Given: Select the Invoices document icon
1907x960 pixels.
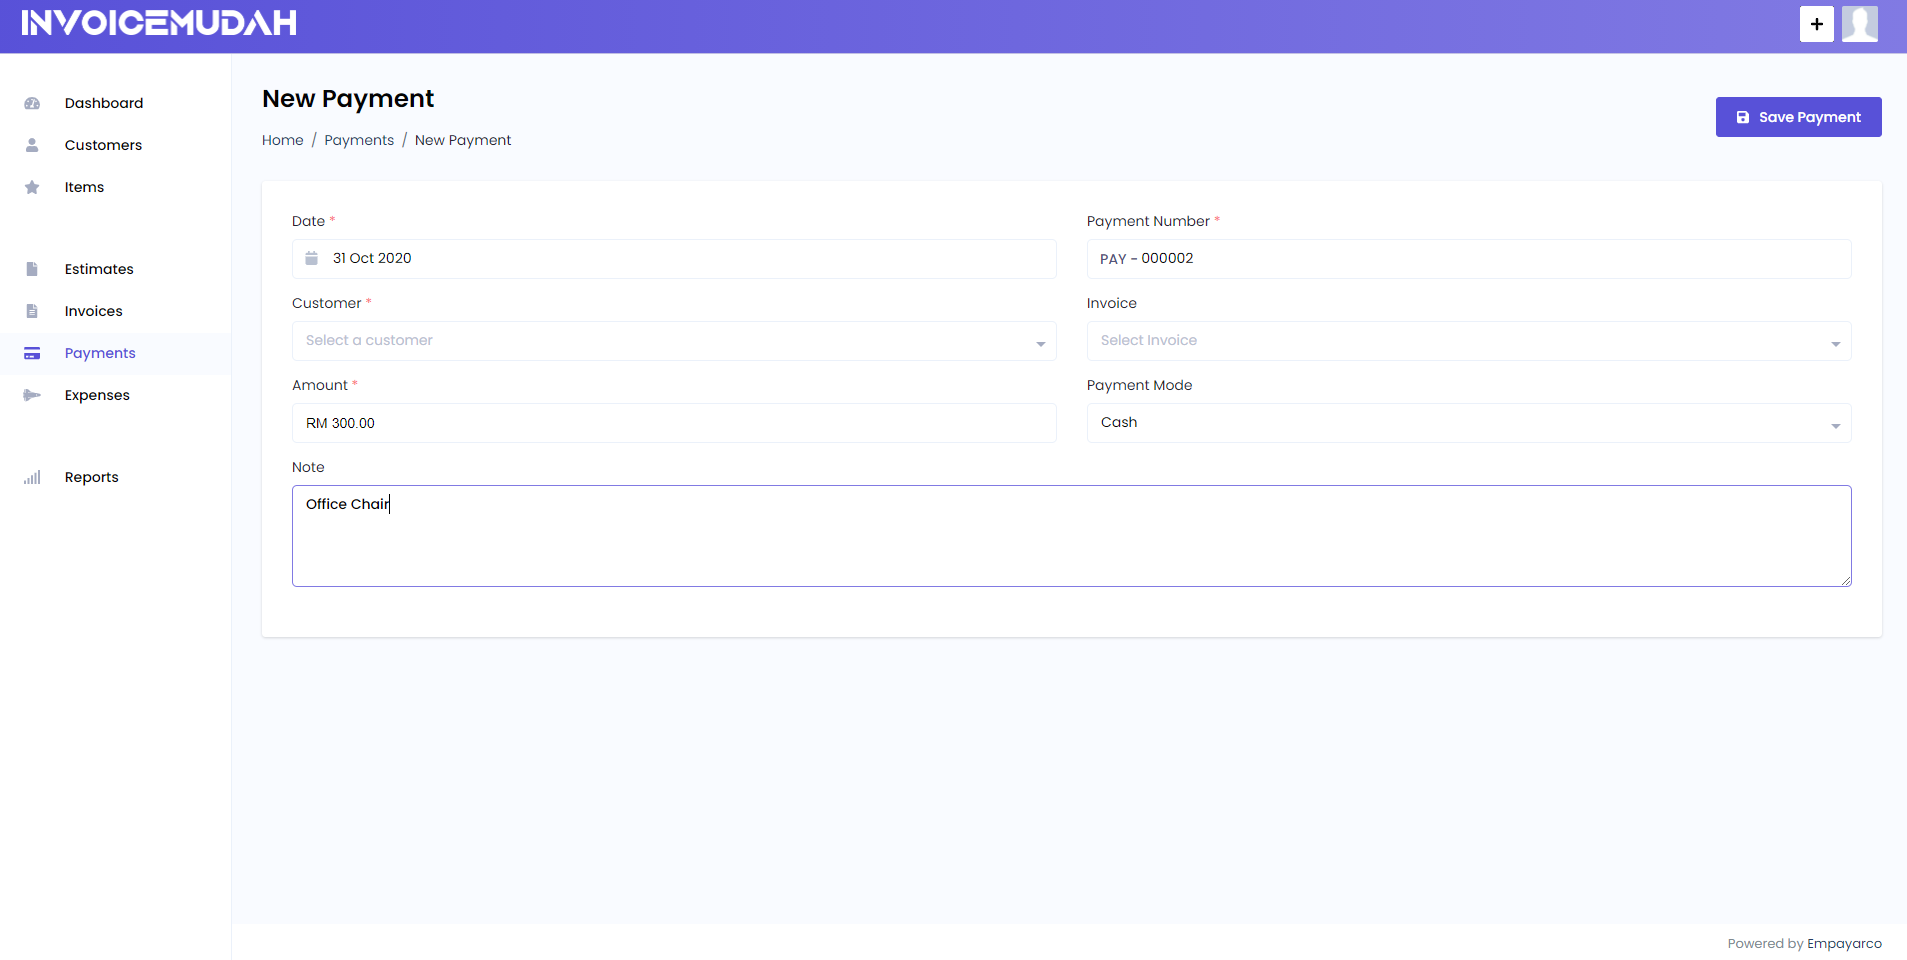Looking at the screenshot, I should [x=33, y=311].
